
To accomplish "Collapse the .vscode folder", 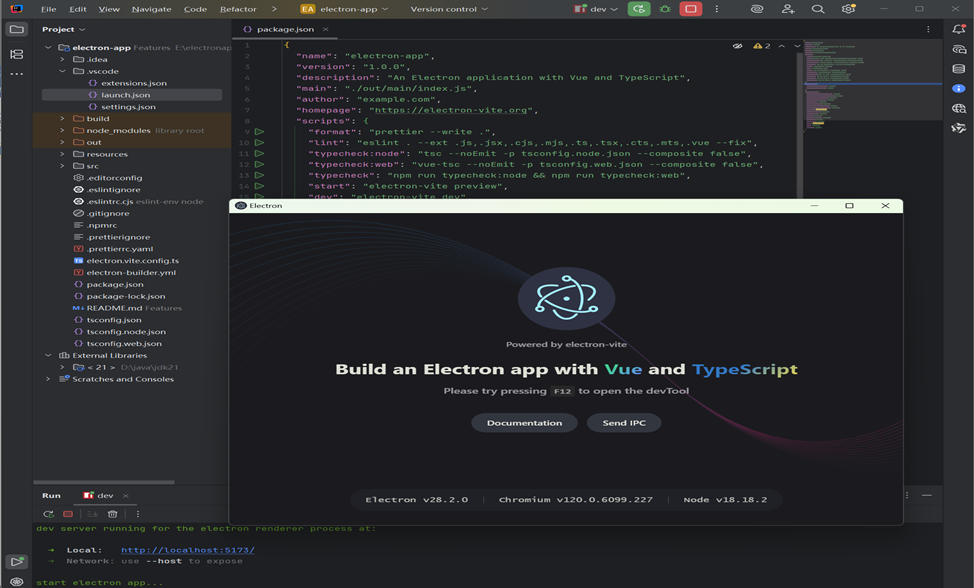I will tap(62, 71).
